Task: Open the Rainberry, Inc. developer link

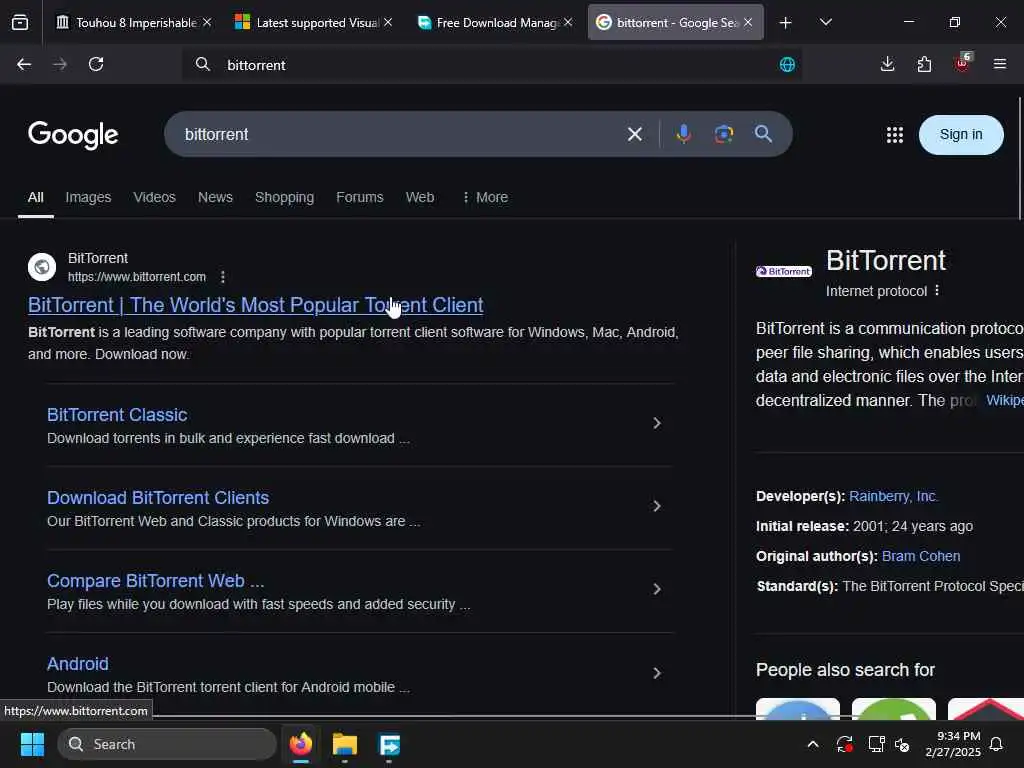Action: (x=893, y=496)
